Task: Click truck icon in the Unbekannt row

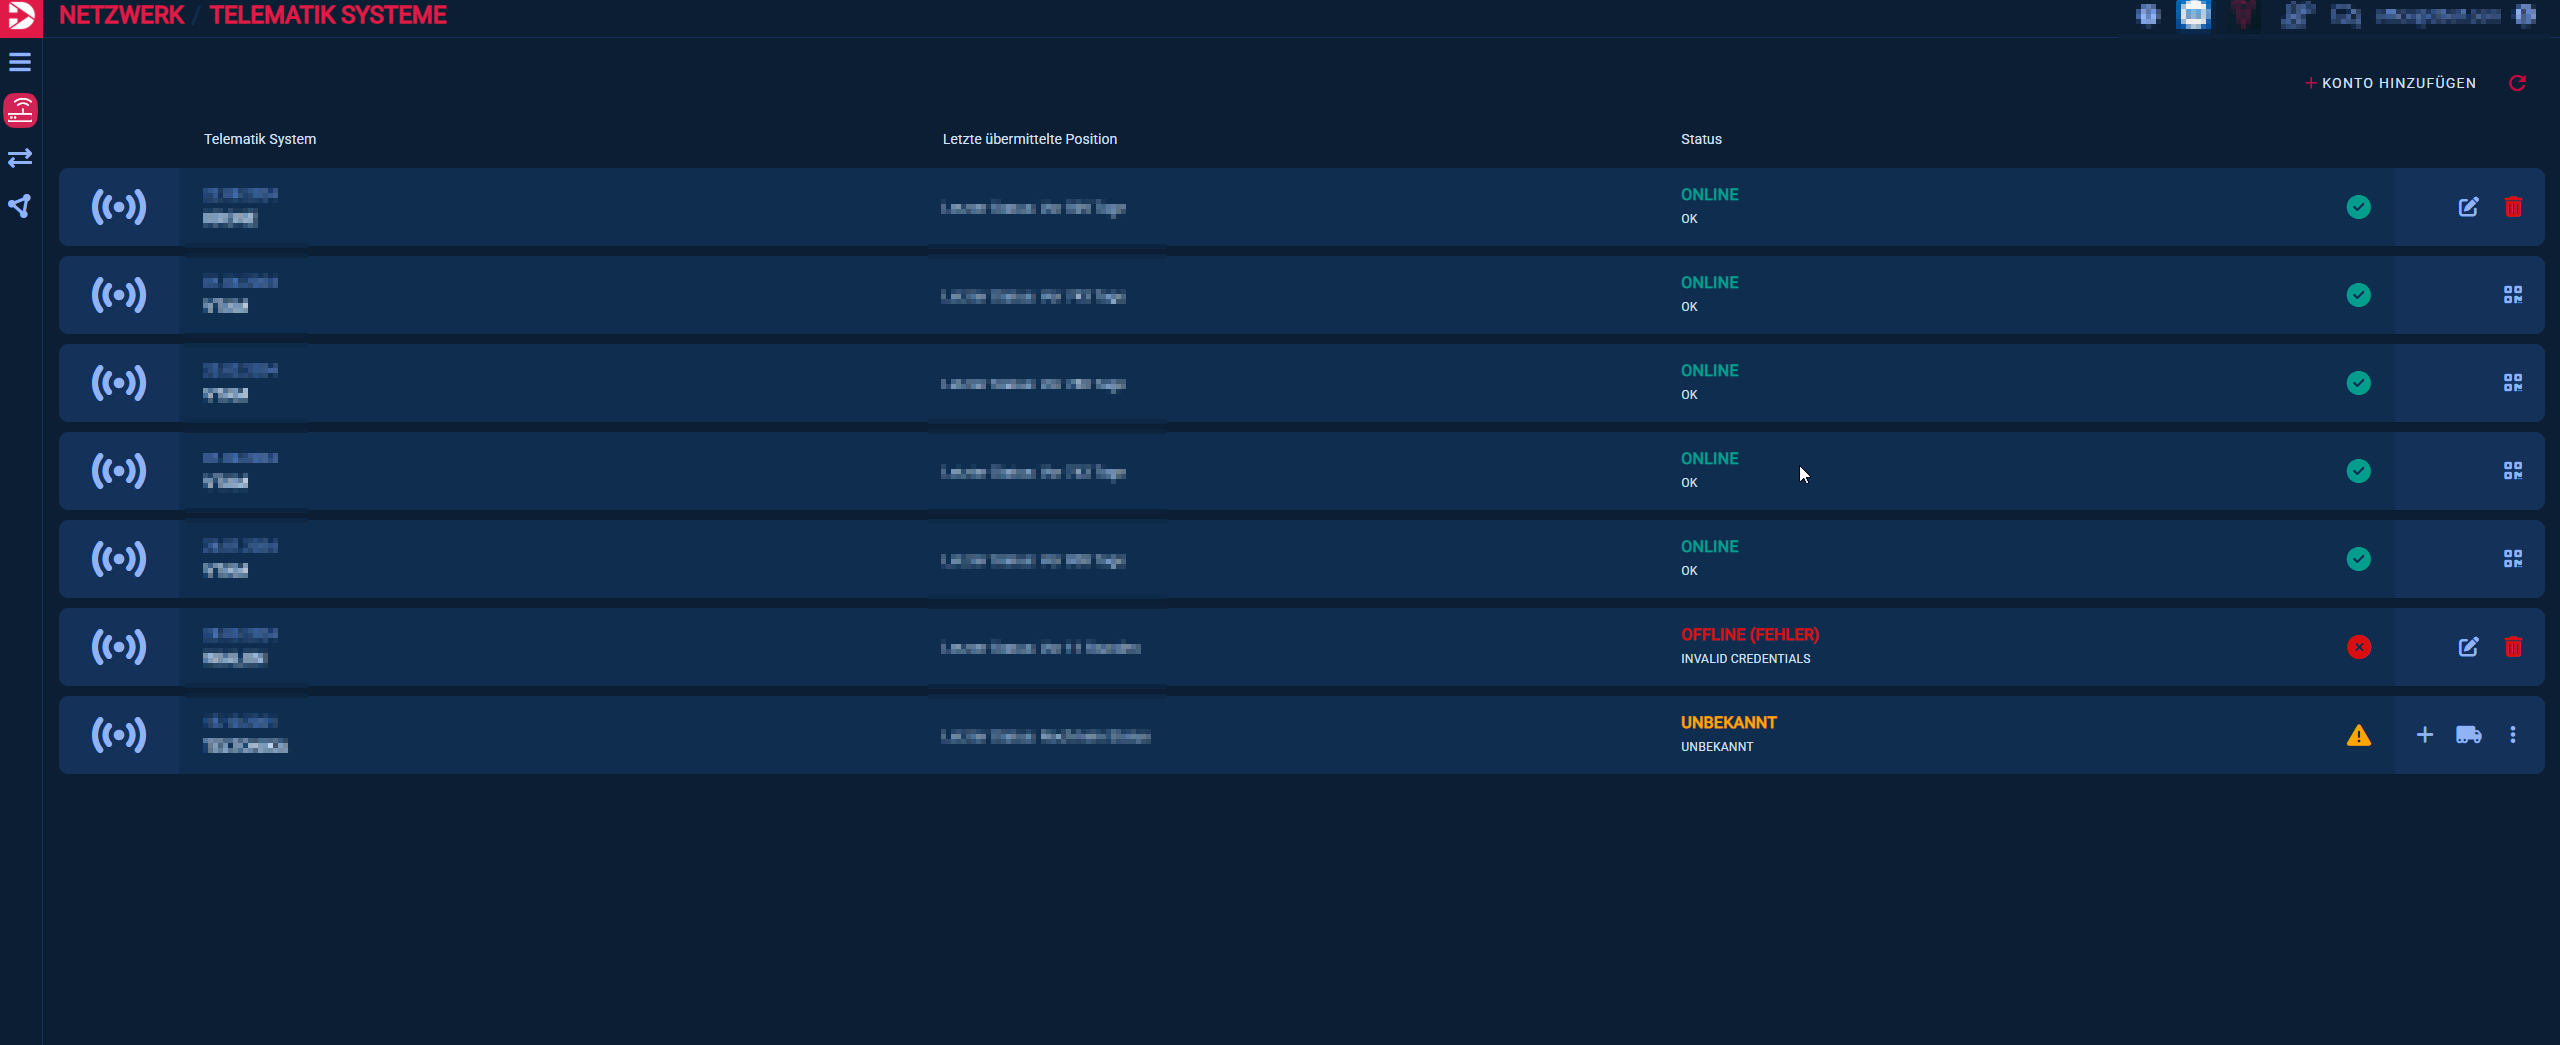Action: coord(2468,735)
